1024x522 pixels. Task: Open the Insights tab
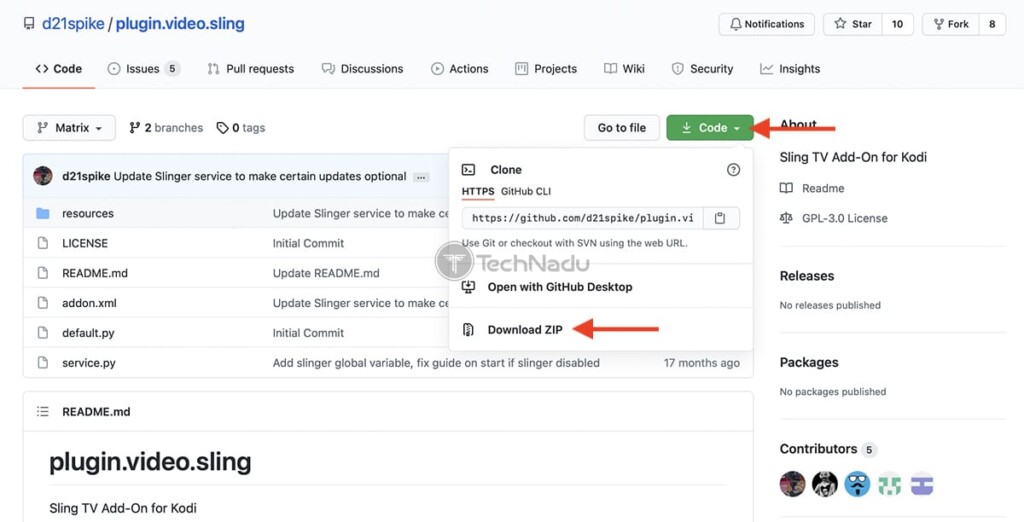pos(790,69)
